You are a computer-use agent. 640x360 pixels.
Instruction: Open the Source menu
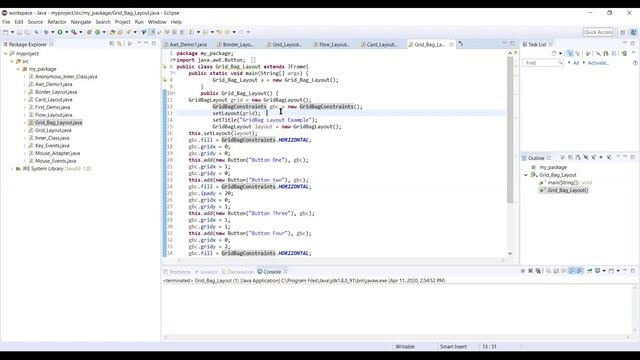(35, 22)
